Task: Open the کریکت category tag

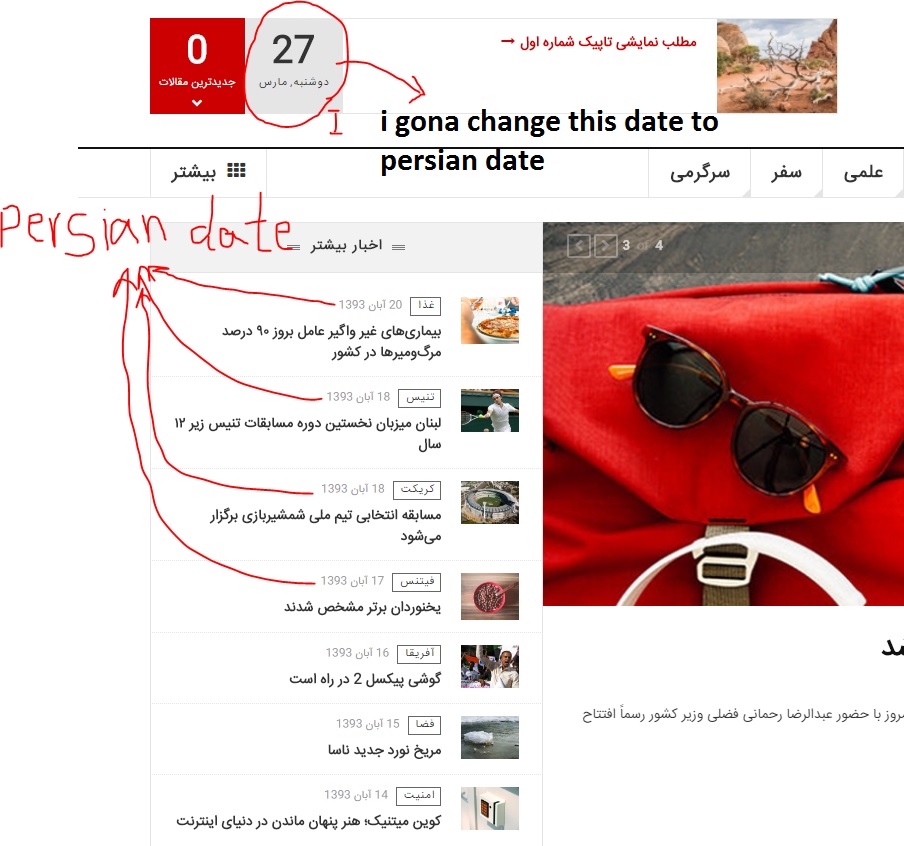Action: pos(417,490)
